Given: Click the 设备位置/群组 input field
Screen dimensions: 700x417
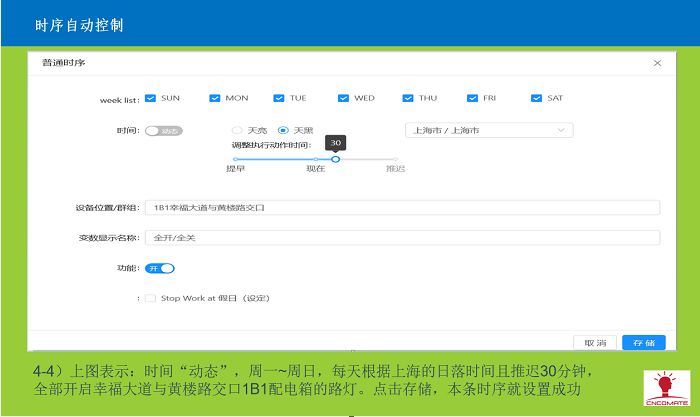Looking at the screenshot, I should tap(401, 208).
